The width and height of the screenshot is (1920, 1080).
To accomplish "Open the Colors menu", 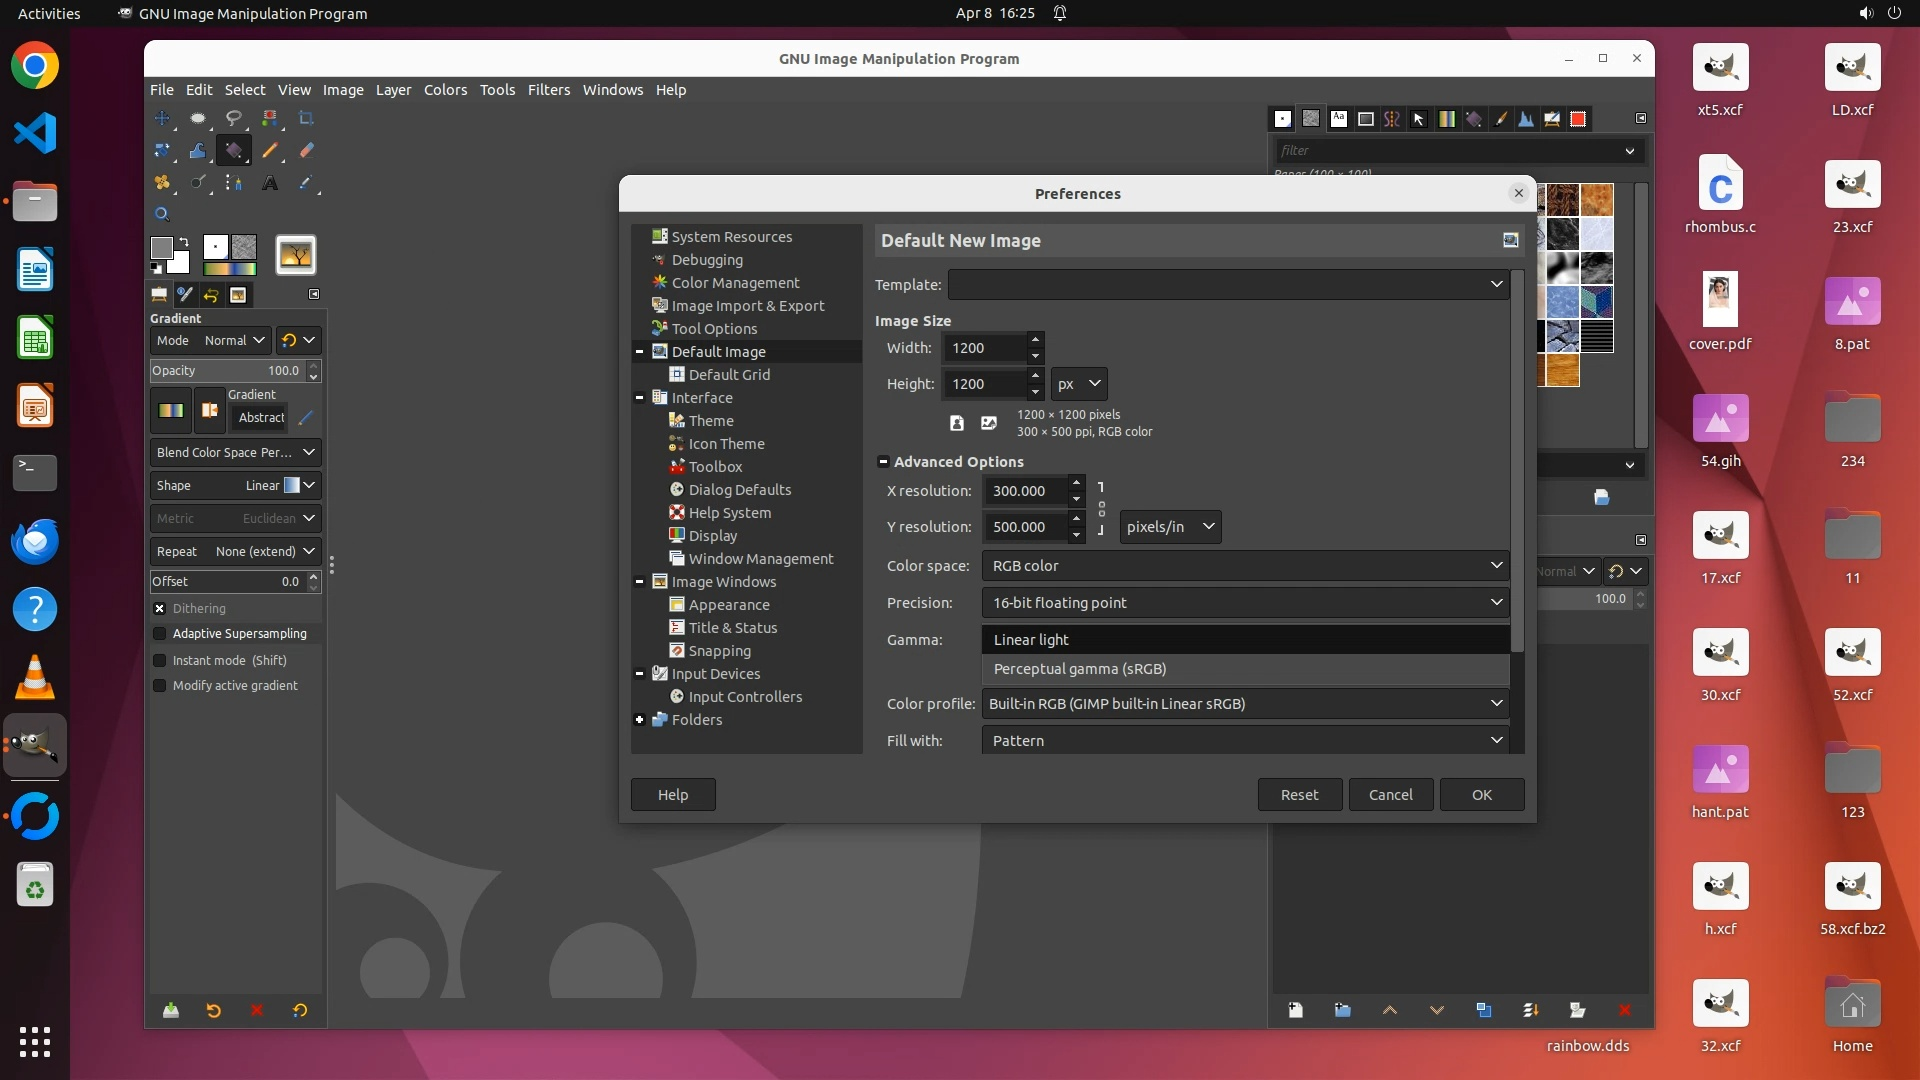I will click(445, 90).
